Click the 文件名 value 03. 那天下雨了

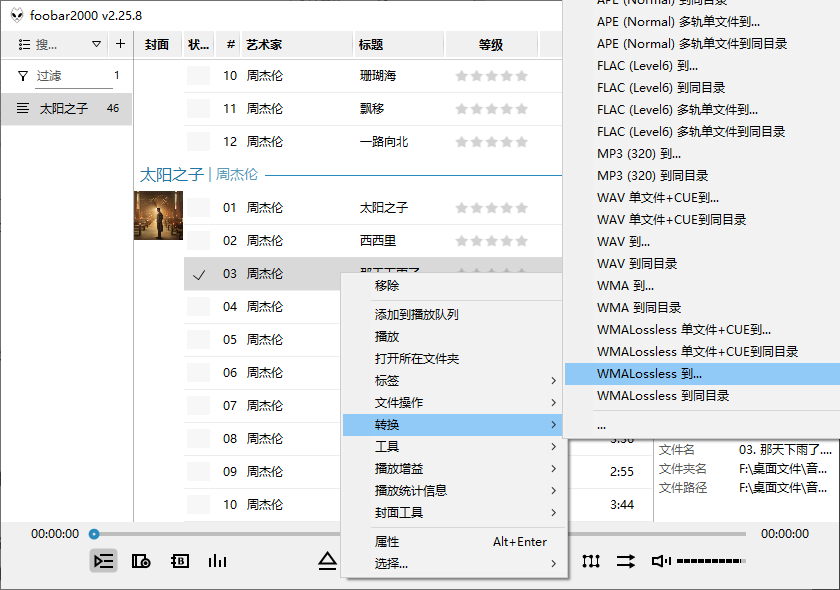point(785,450)
